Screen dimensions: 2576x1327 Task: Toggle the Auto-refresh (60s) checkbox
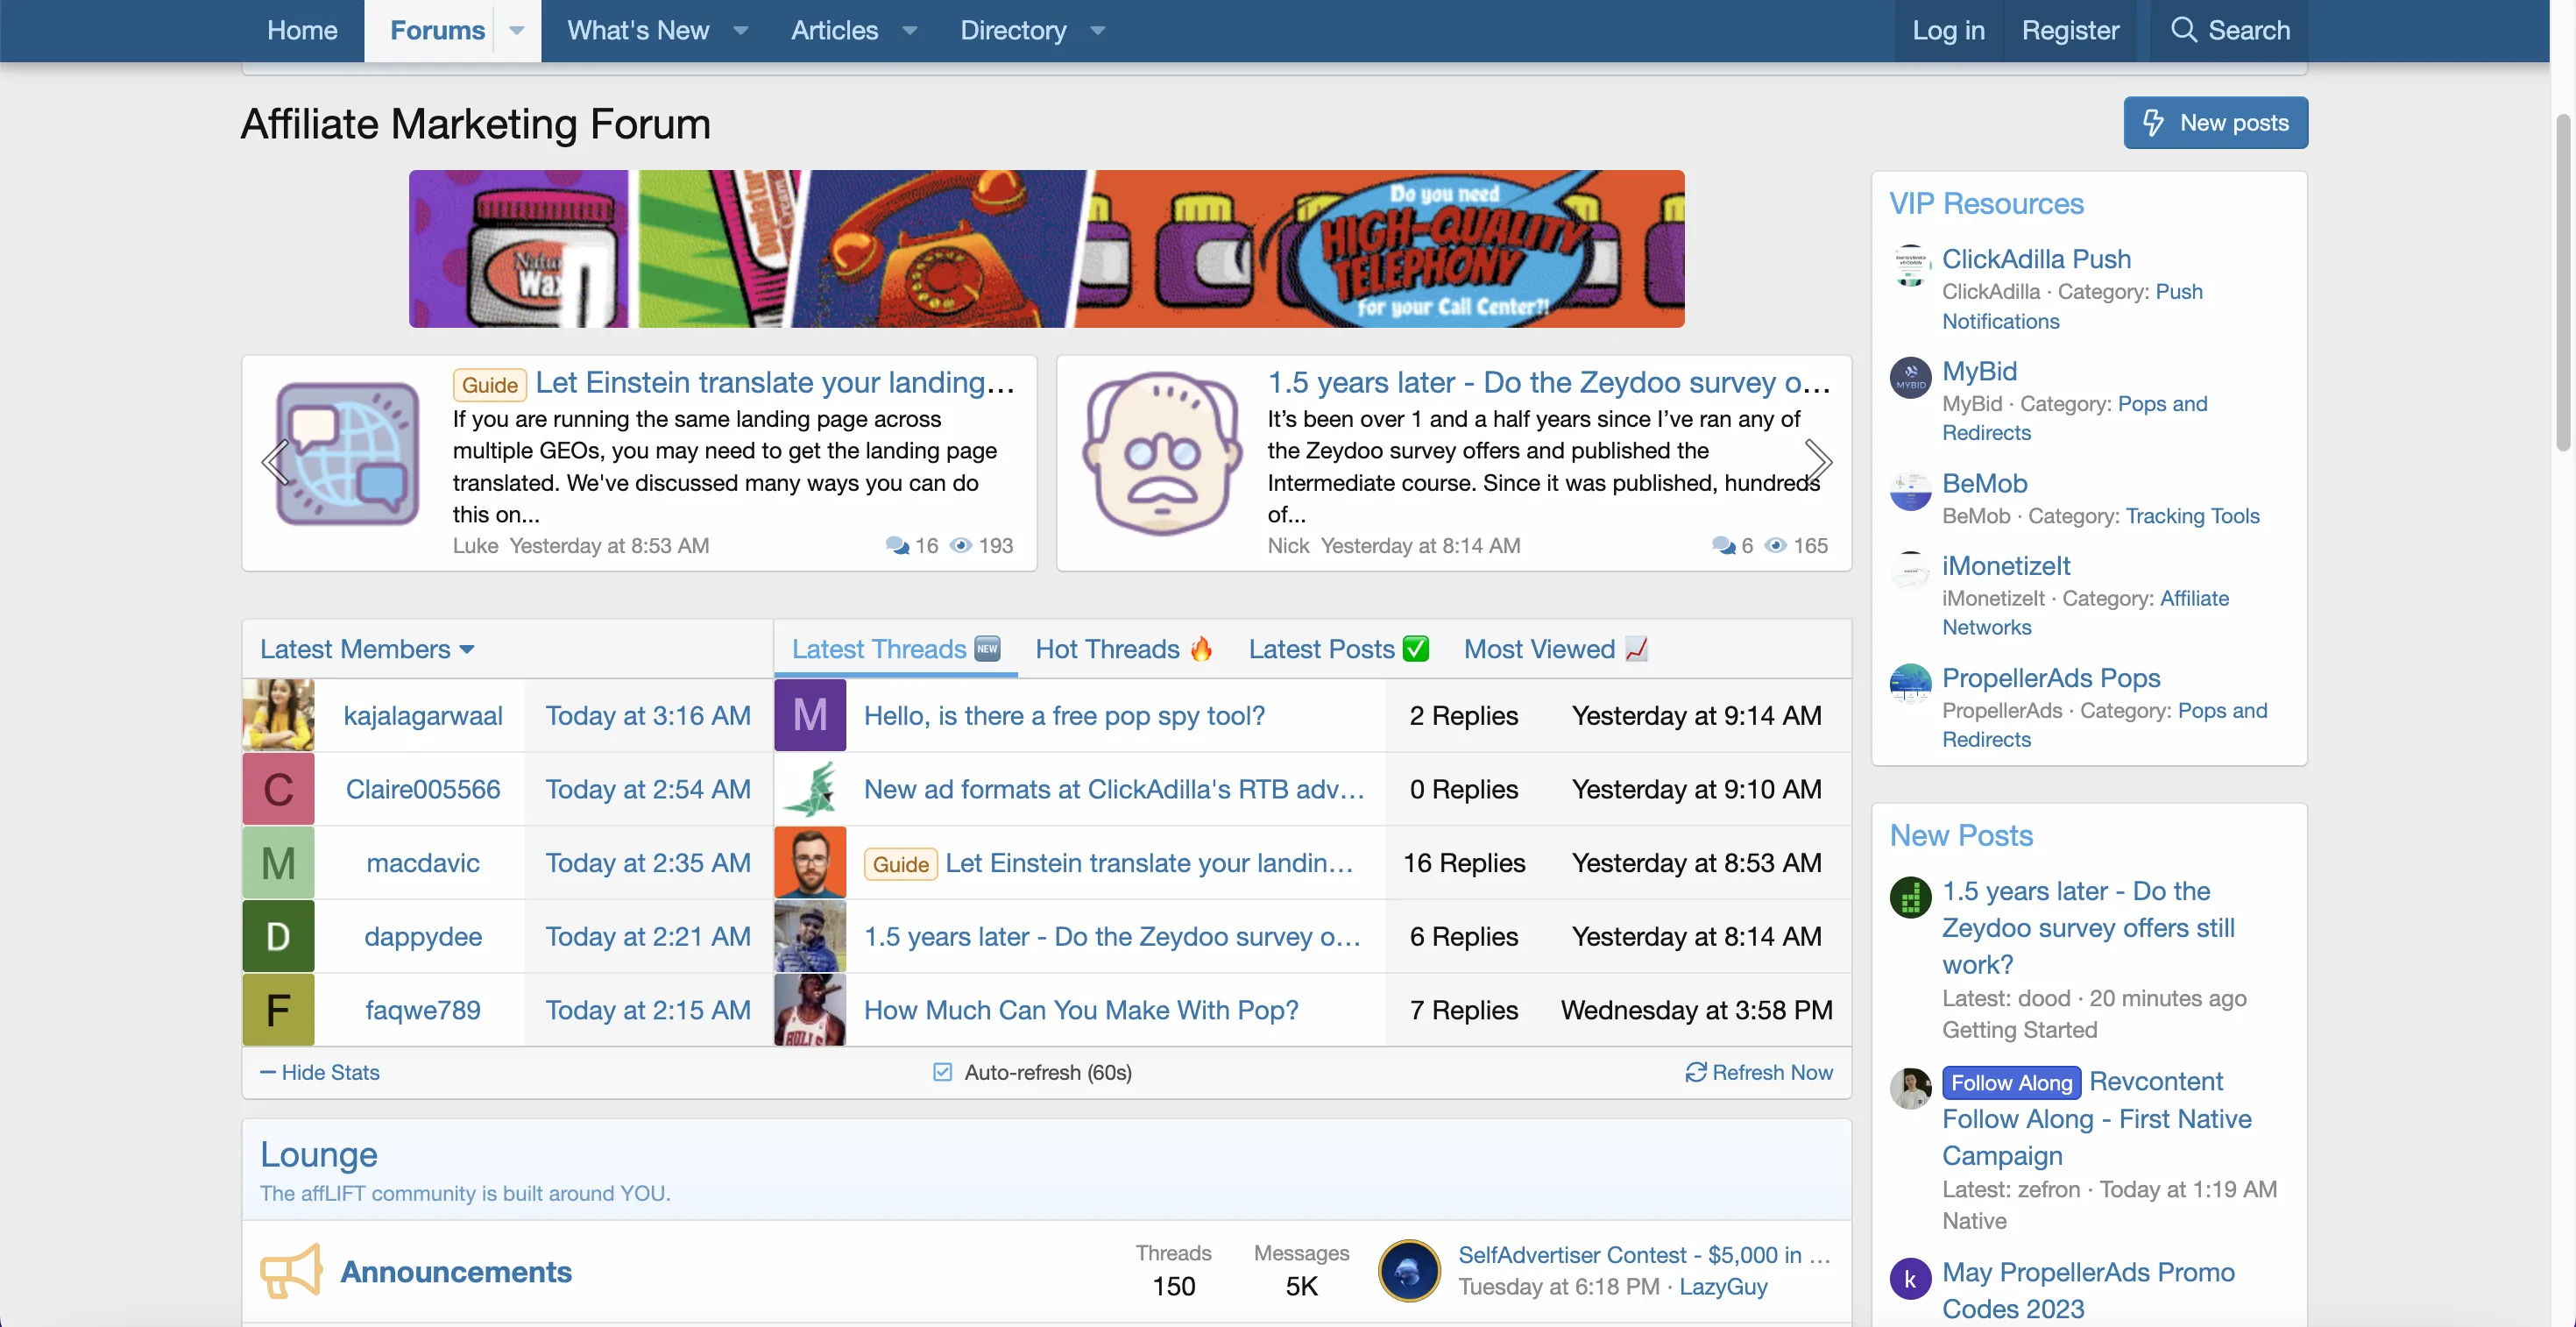[x=942, y=1072]
